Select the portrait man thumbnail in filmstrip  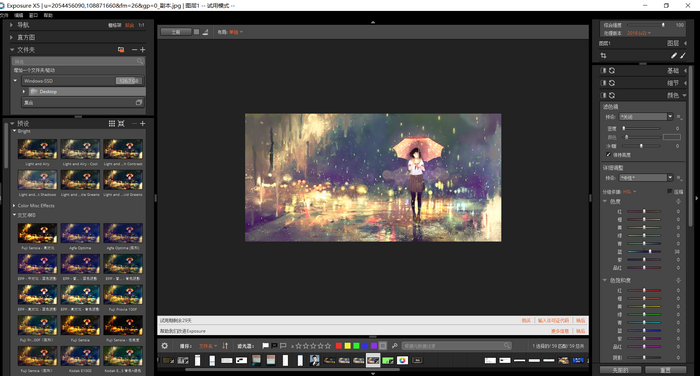point(315,360)
